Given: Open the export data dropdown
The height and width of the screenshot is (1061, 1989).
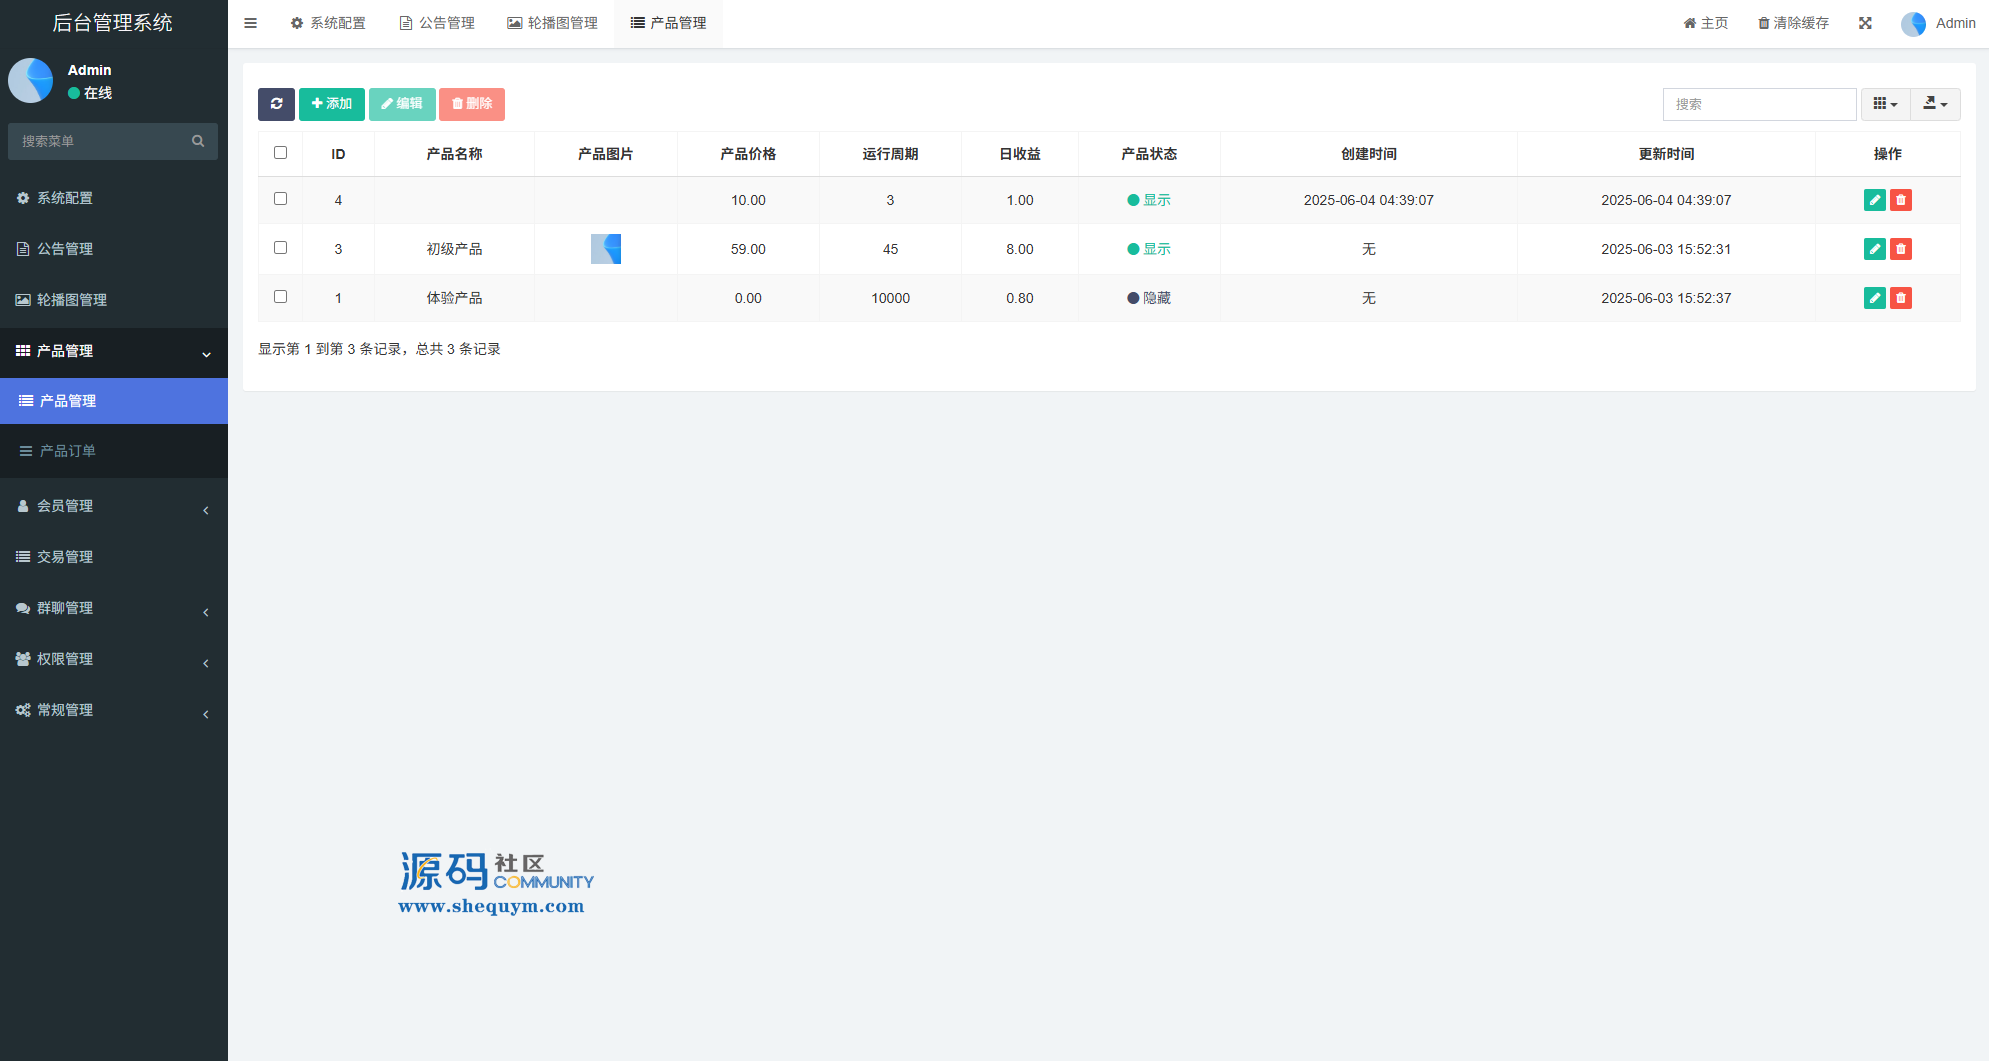Looking at the screenshot, I should tap(1935, 104).
